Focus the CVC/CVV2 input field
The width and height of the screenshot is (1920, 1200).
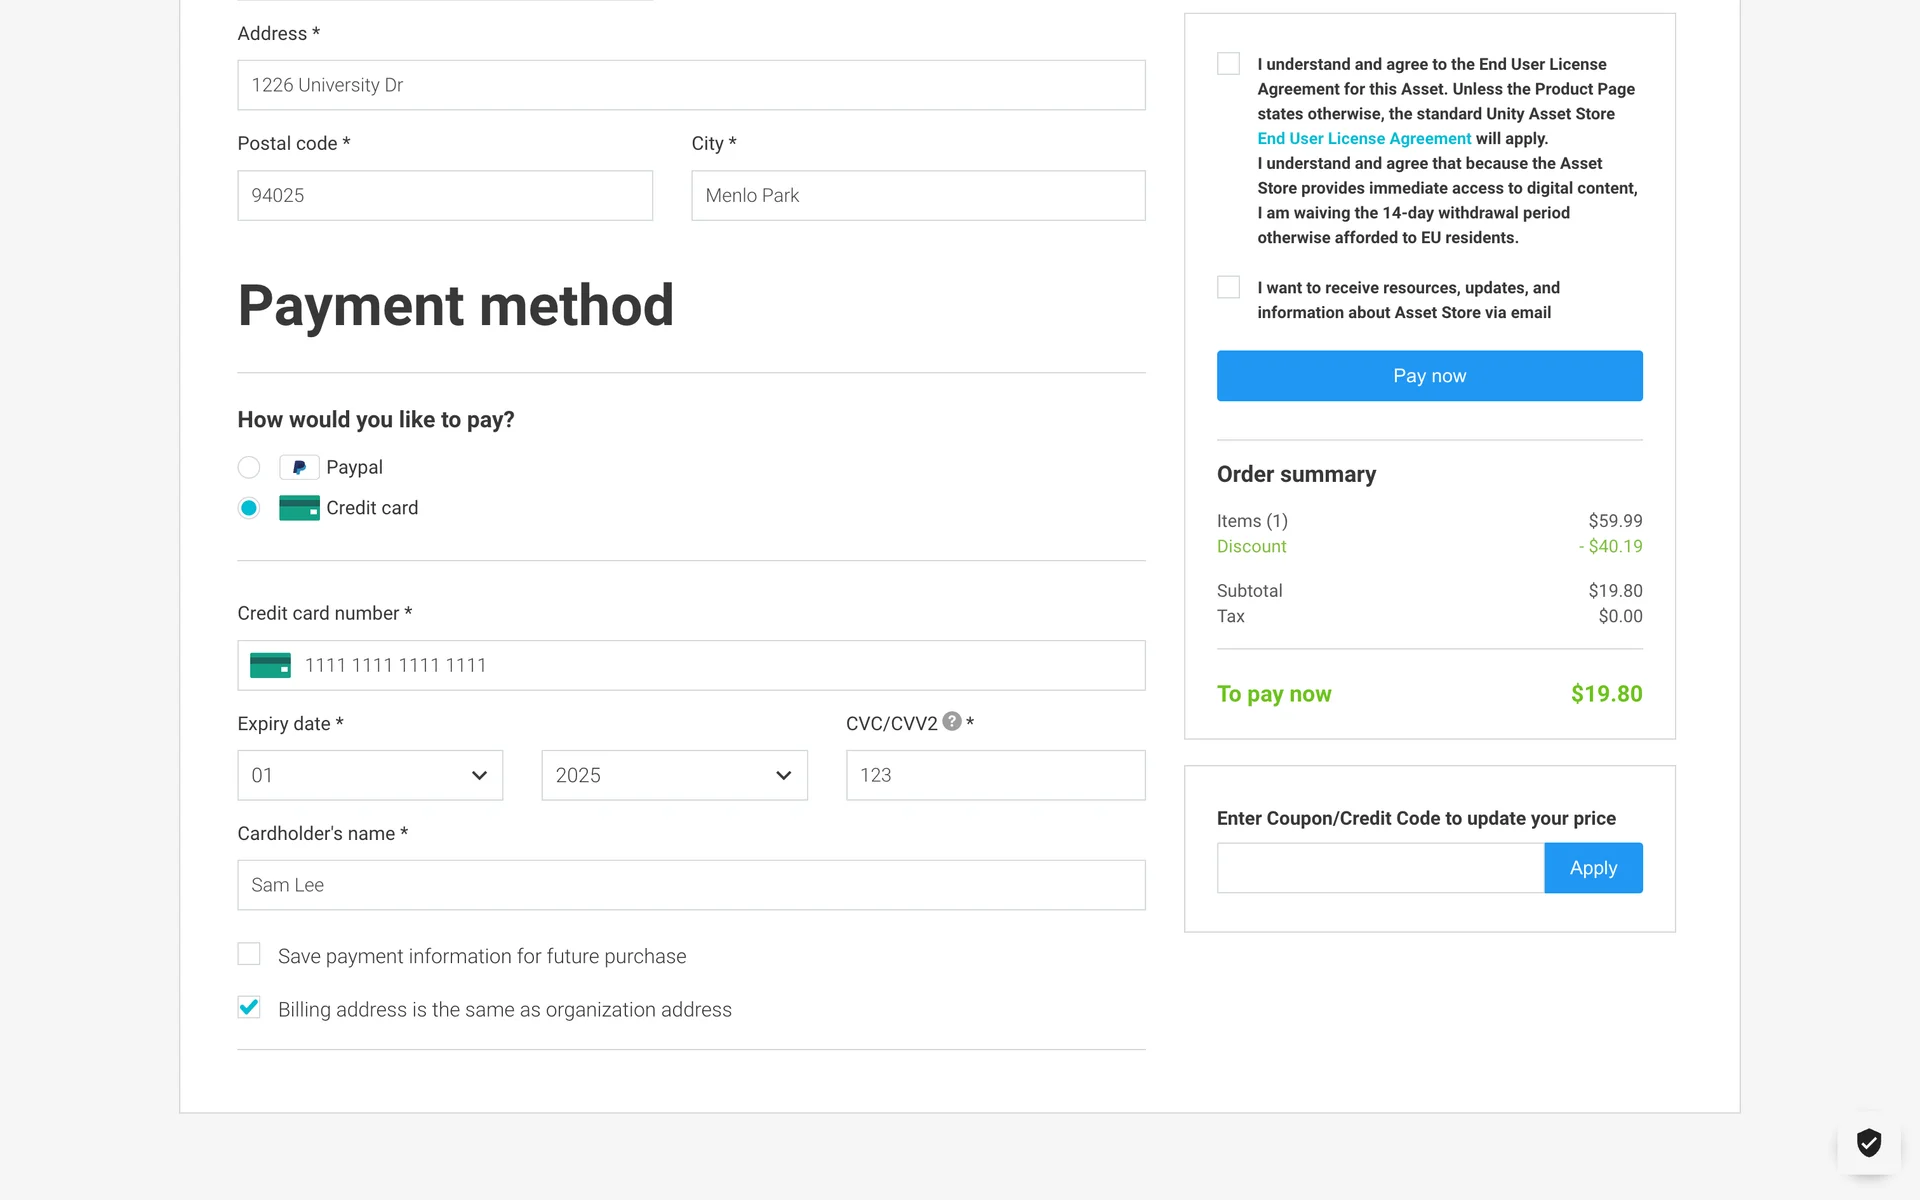(x=995, y=775)
